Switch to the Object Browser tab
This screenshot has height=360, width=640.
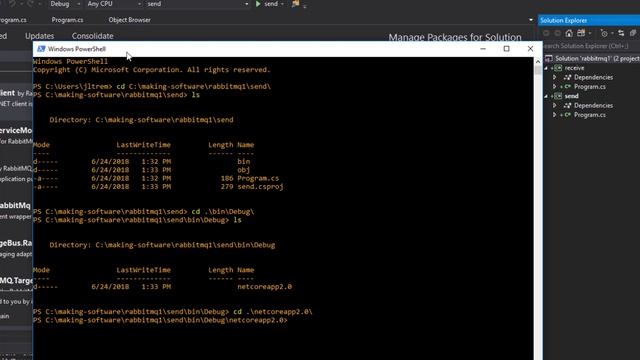(129, 20)
